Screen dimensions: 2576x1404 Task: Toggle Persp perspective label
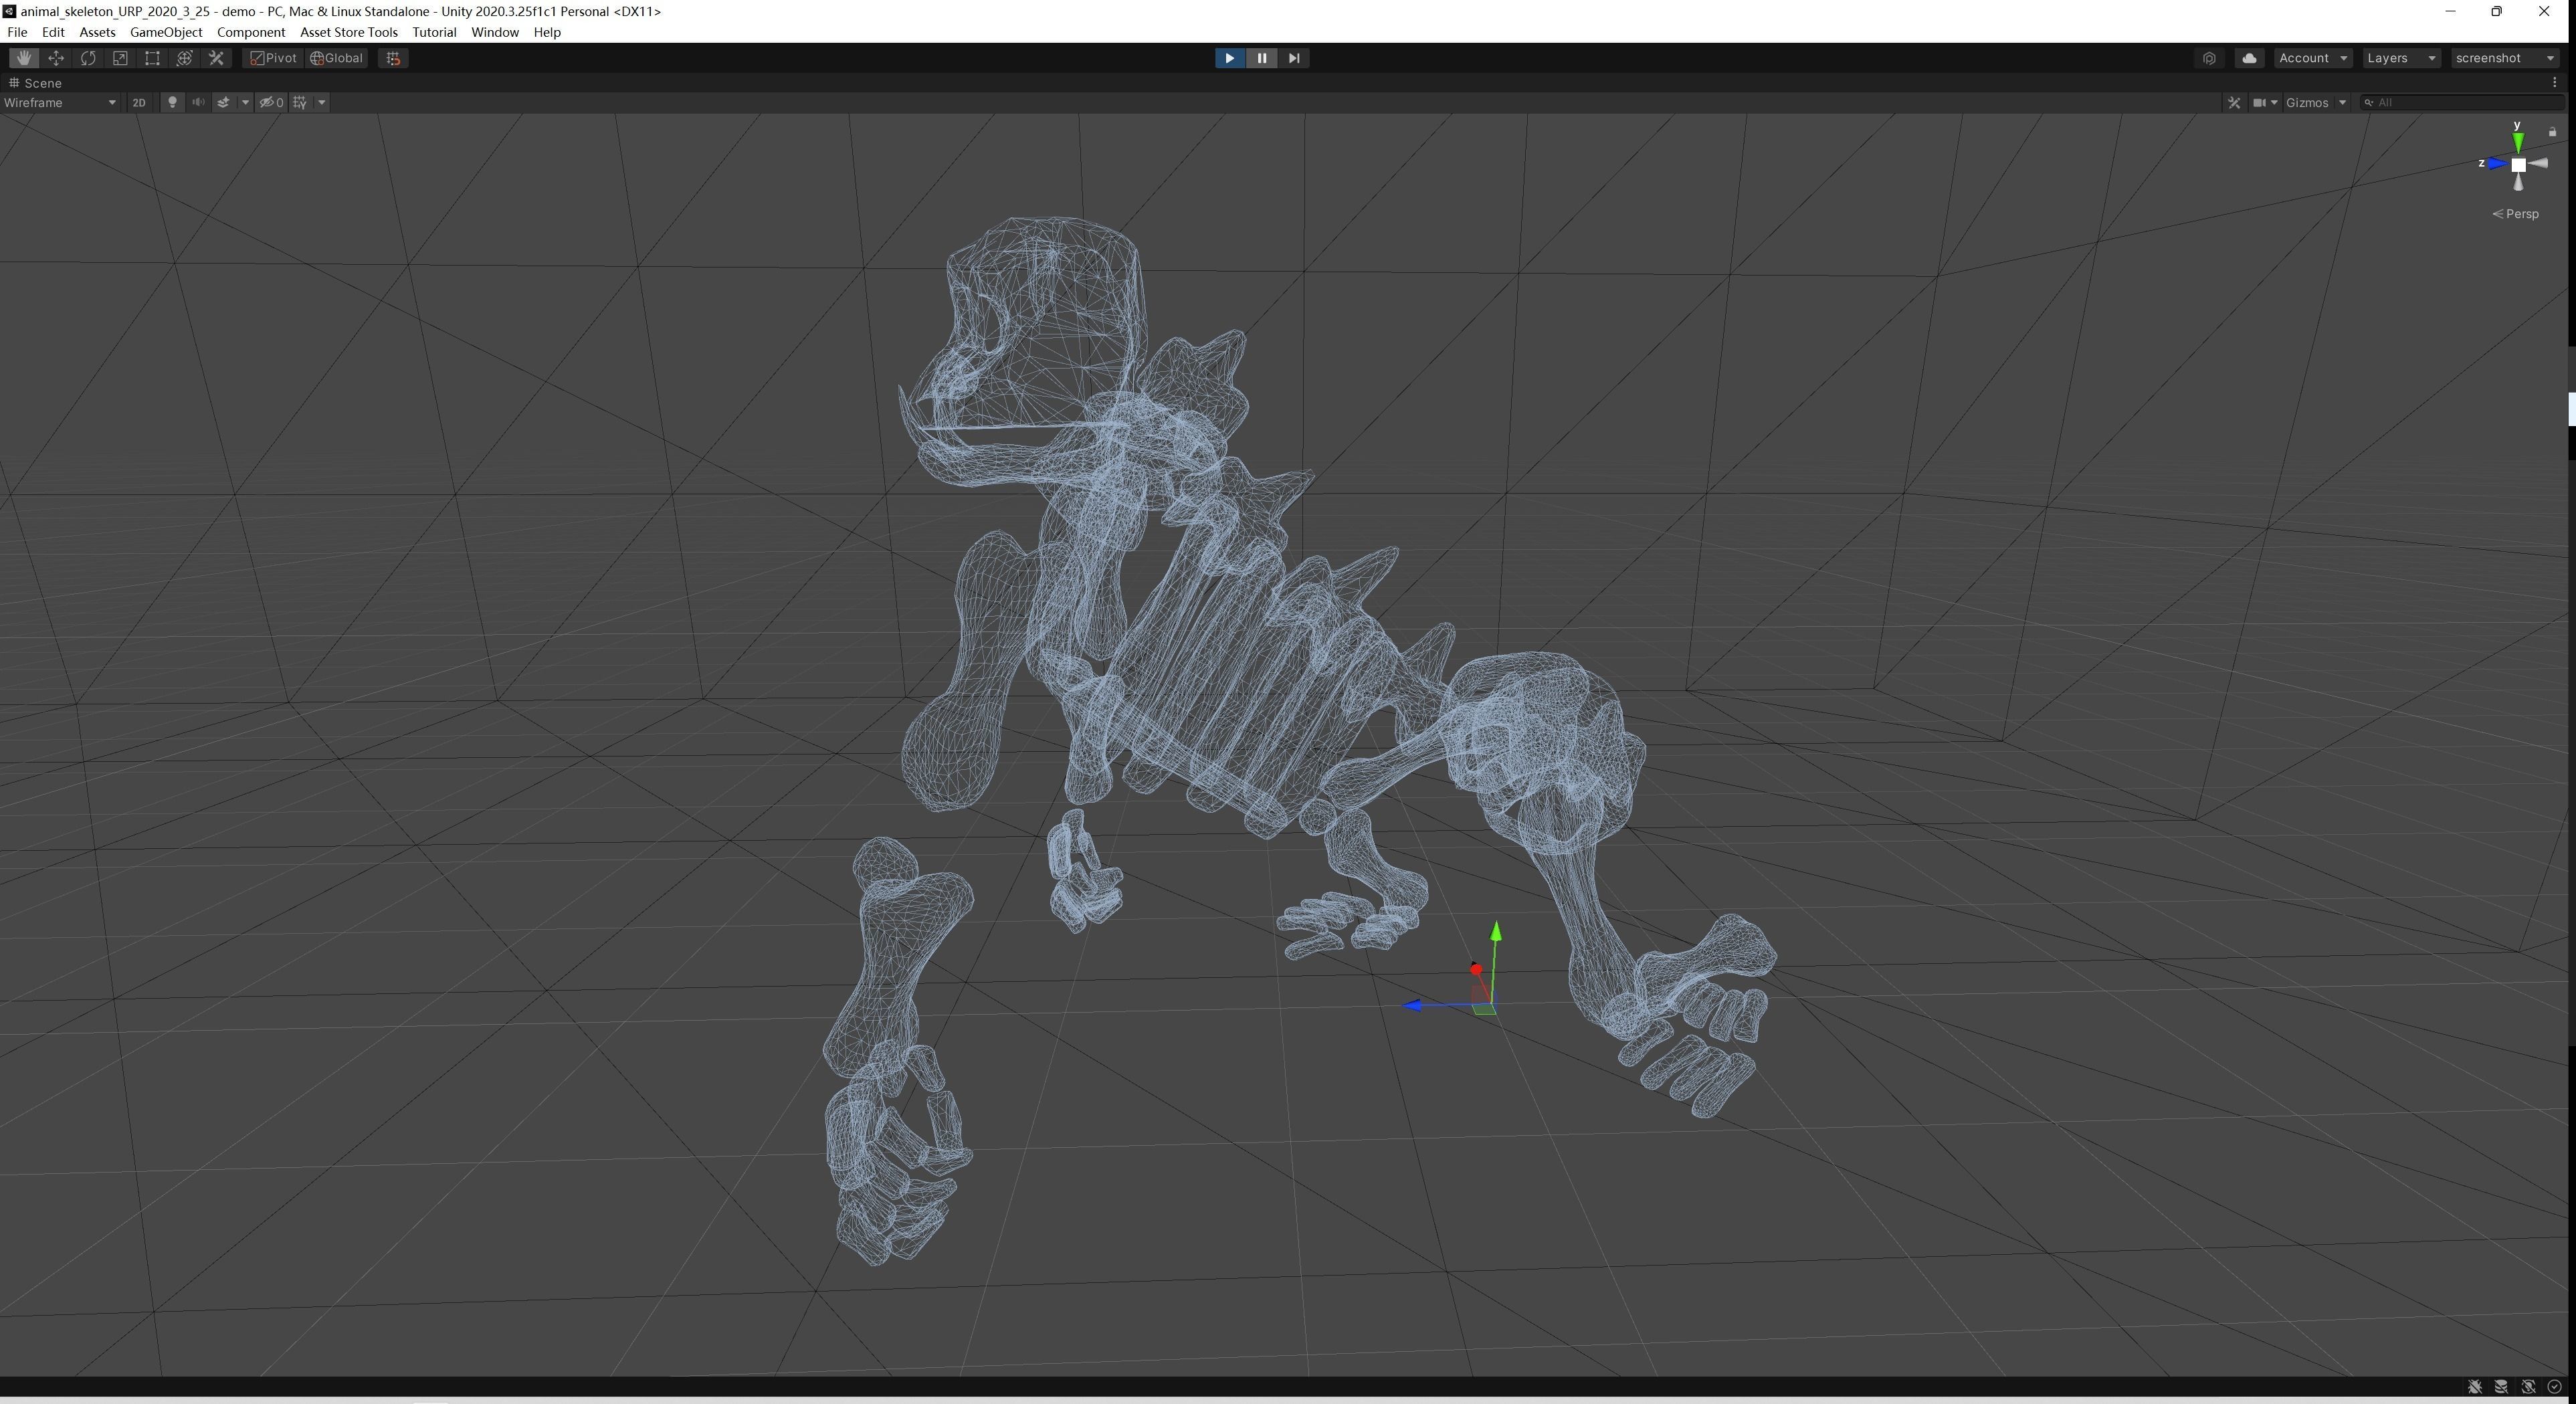(x=2515, y=214)
